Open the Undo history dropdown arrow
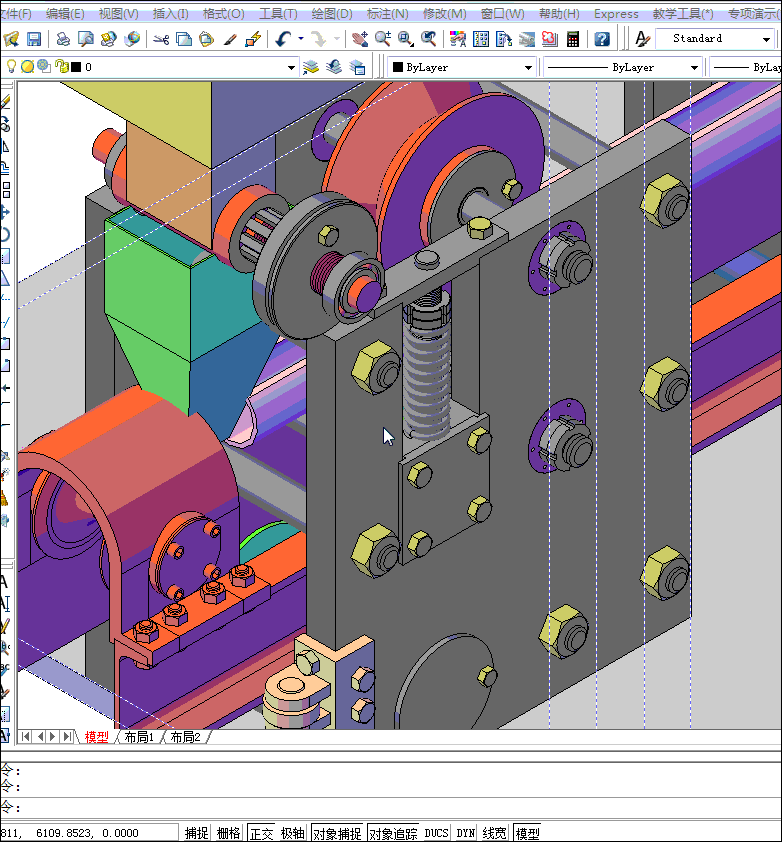This screenshot has height=842, width=782. (x=301, y=39)
